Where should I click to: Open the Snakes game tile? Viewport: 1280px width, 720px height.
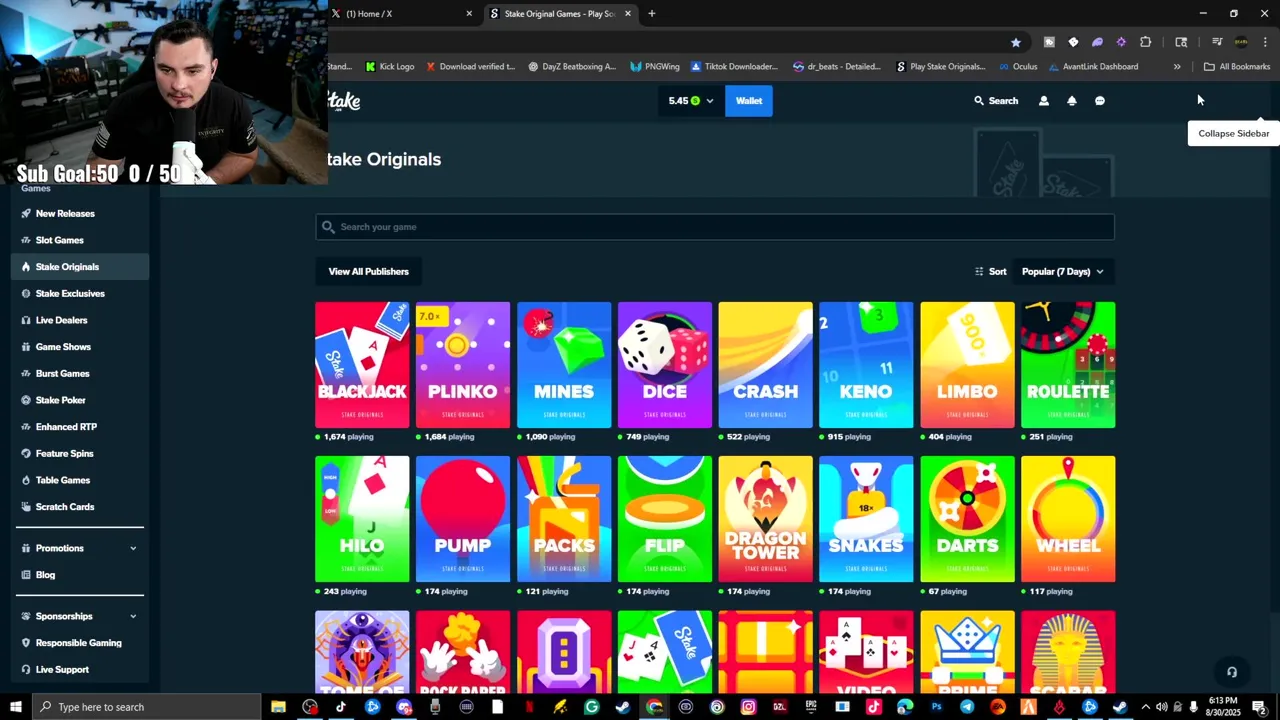click(866, 519)
